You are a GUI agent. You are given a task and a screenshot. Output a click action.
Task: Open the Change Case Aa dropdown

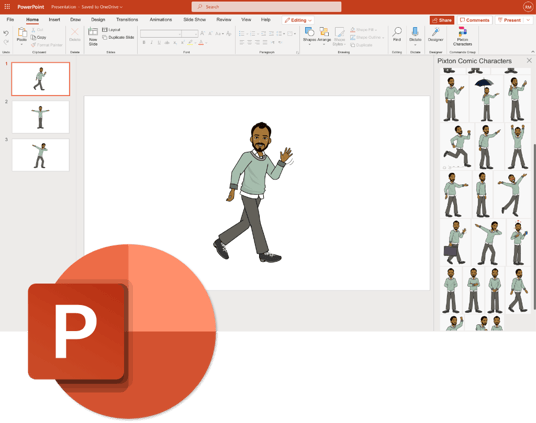coord(219,34)
